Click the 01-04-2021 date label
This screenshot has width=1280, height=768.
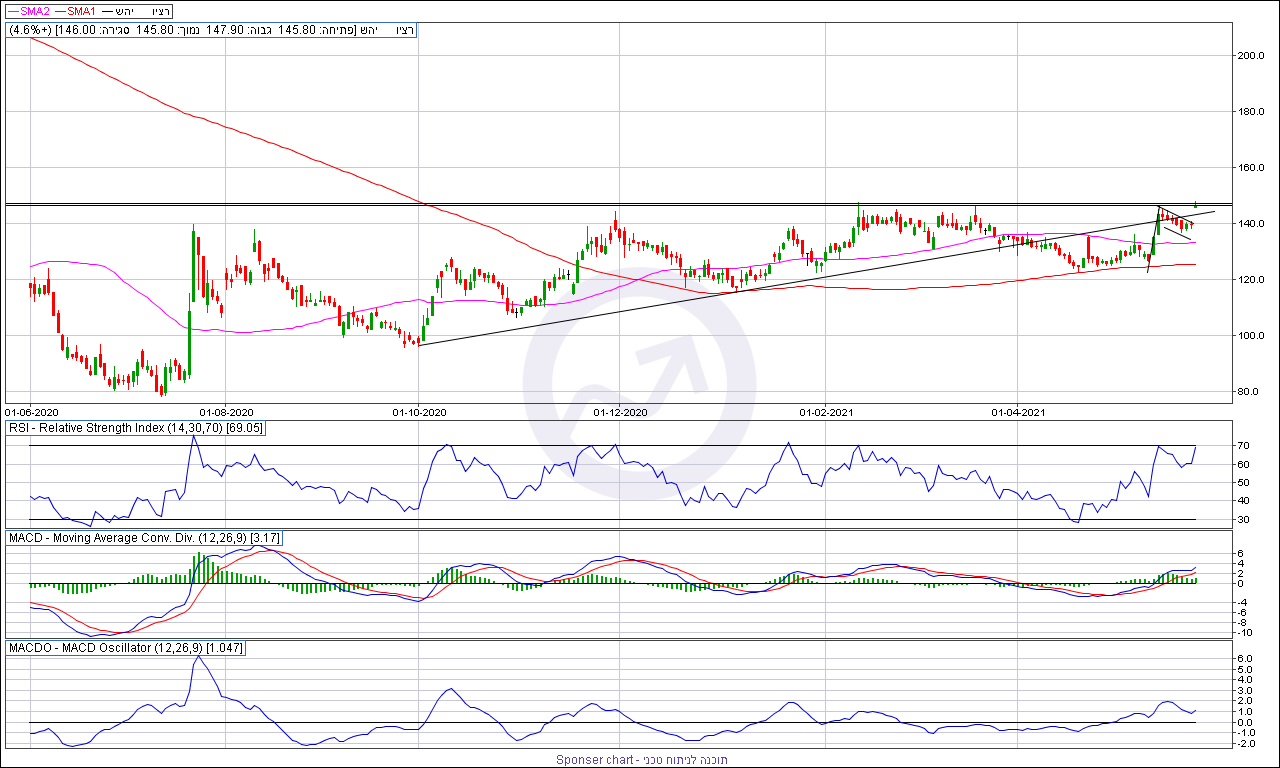click(1018, 411)
